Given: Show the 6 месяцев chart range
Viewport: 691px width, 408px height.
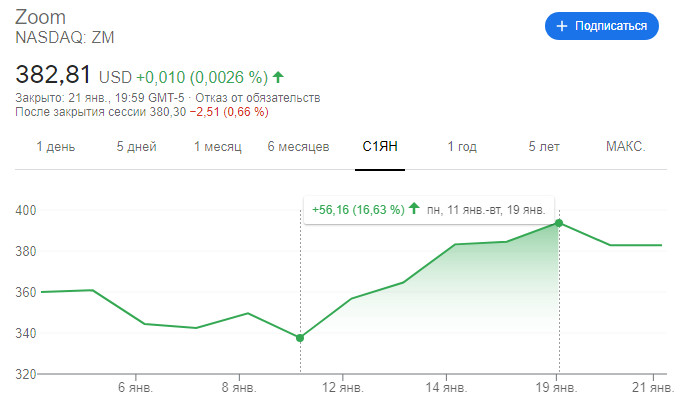Looking at the screenshot, I should click(298, 147).
